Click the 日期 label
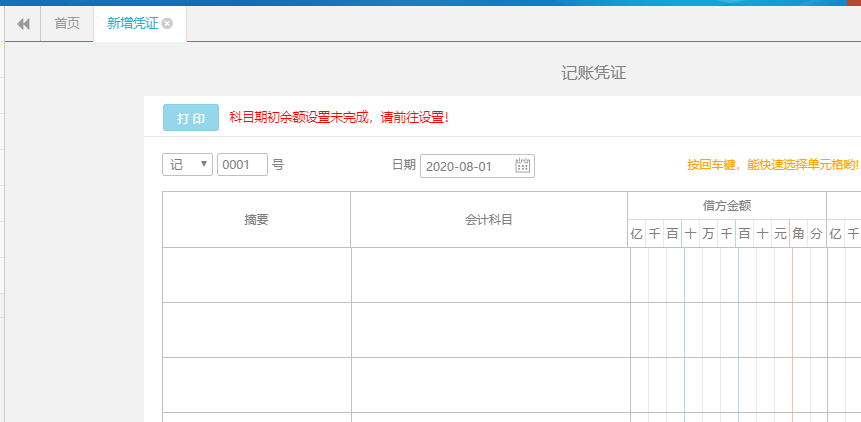This screenshot has width=861, height=422. (x=404, y=165)
